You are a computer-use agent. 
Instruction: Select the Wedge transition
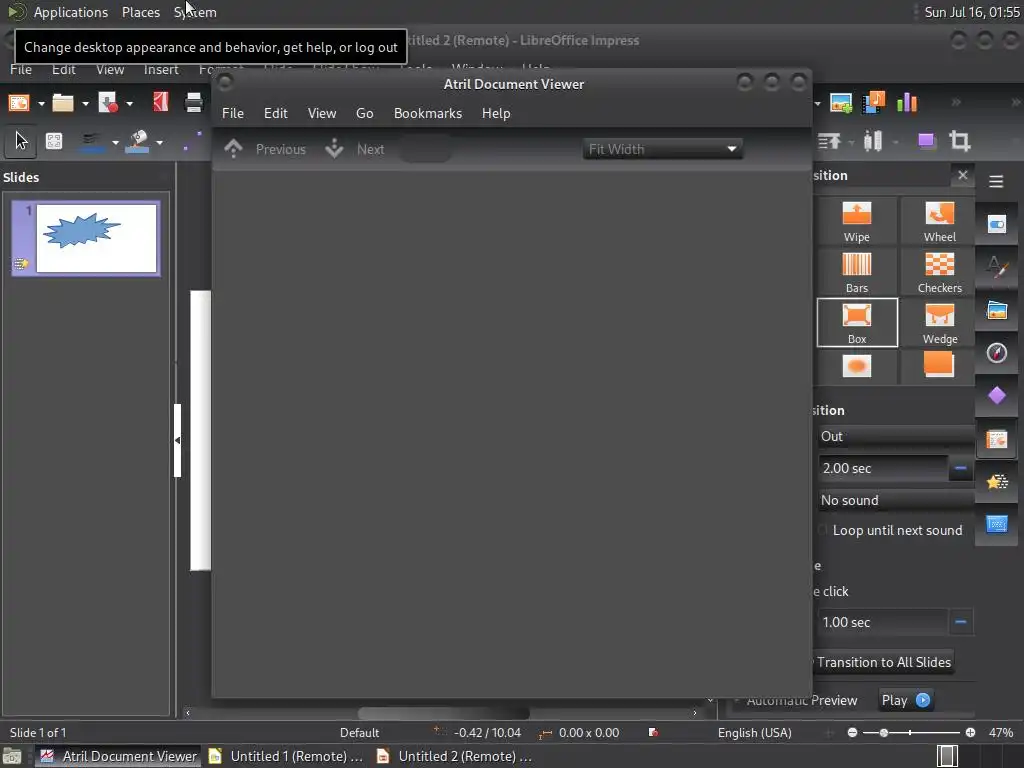point(939,324)
